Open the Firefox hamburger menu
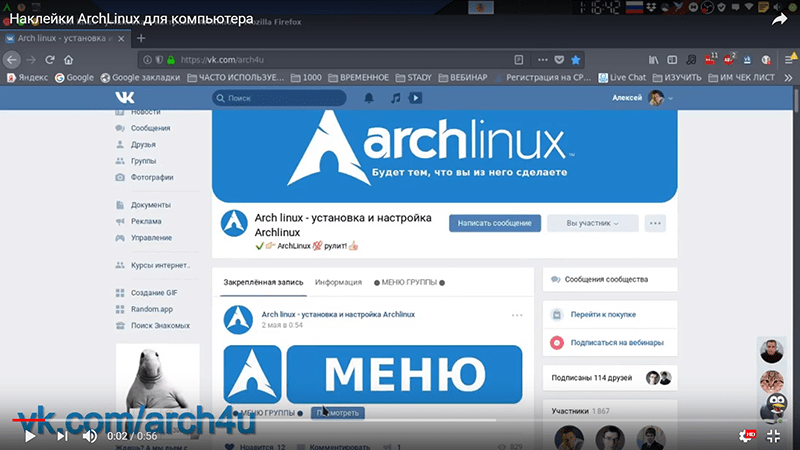The image size is (800, 450). 789,60
